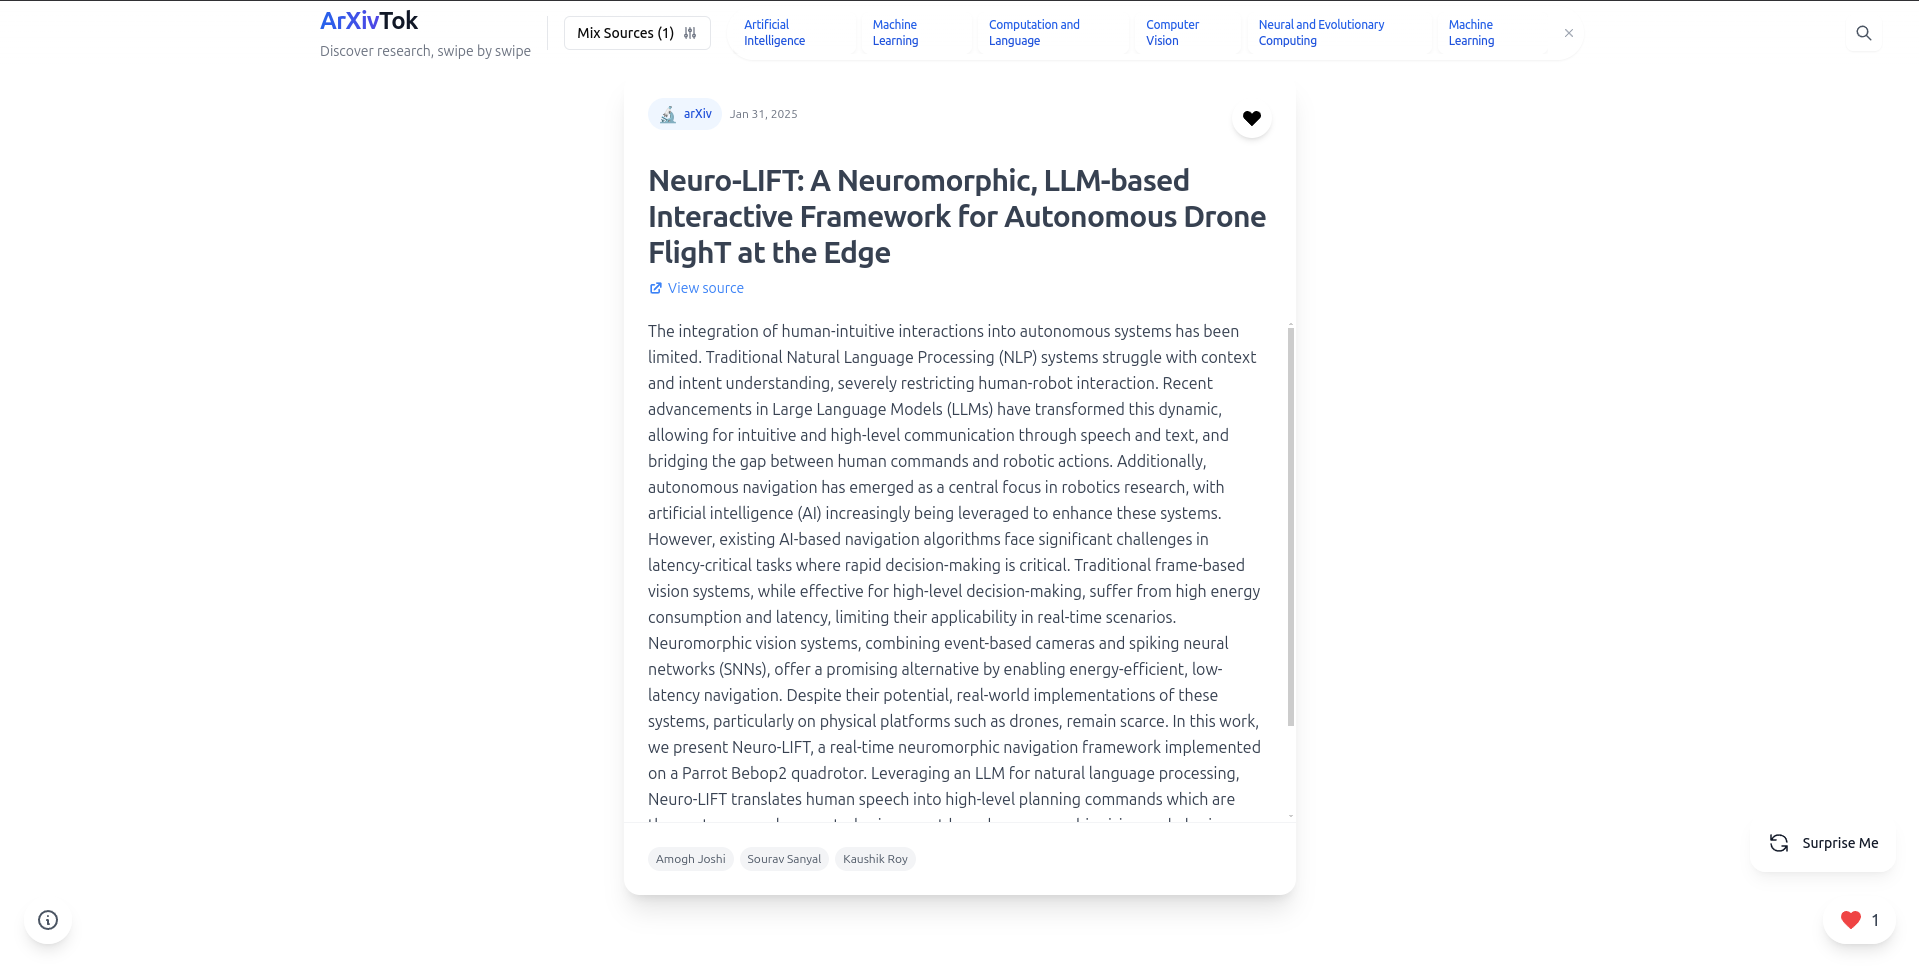1919x968 pixels.
Task: Click the external link icon by View source
Action: click(656, 288)
